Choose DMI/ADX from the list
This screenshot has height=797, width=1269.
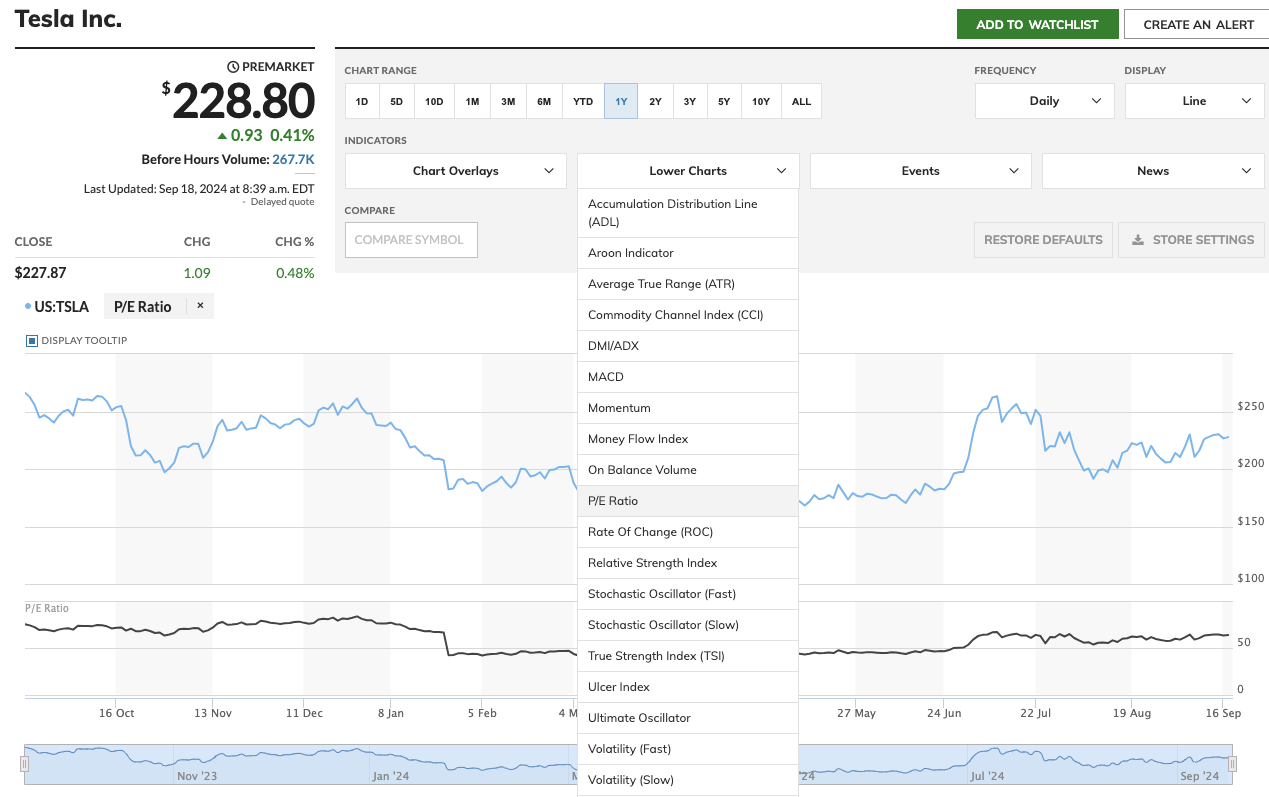pos(688,346)
